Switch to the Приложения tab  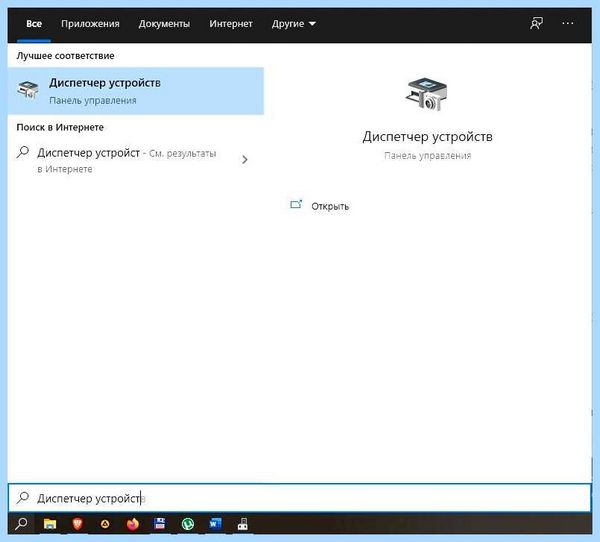point(90,24)
